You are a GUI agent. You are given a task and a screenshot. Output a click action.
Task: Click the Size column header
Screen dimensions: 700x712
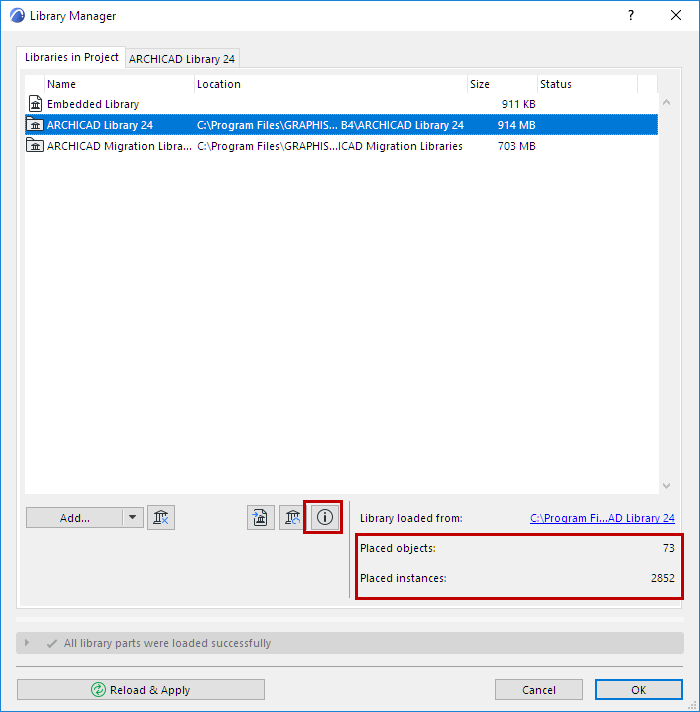coord(502,84)
